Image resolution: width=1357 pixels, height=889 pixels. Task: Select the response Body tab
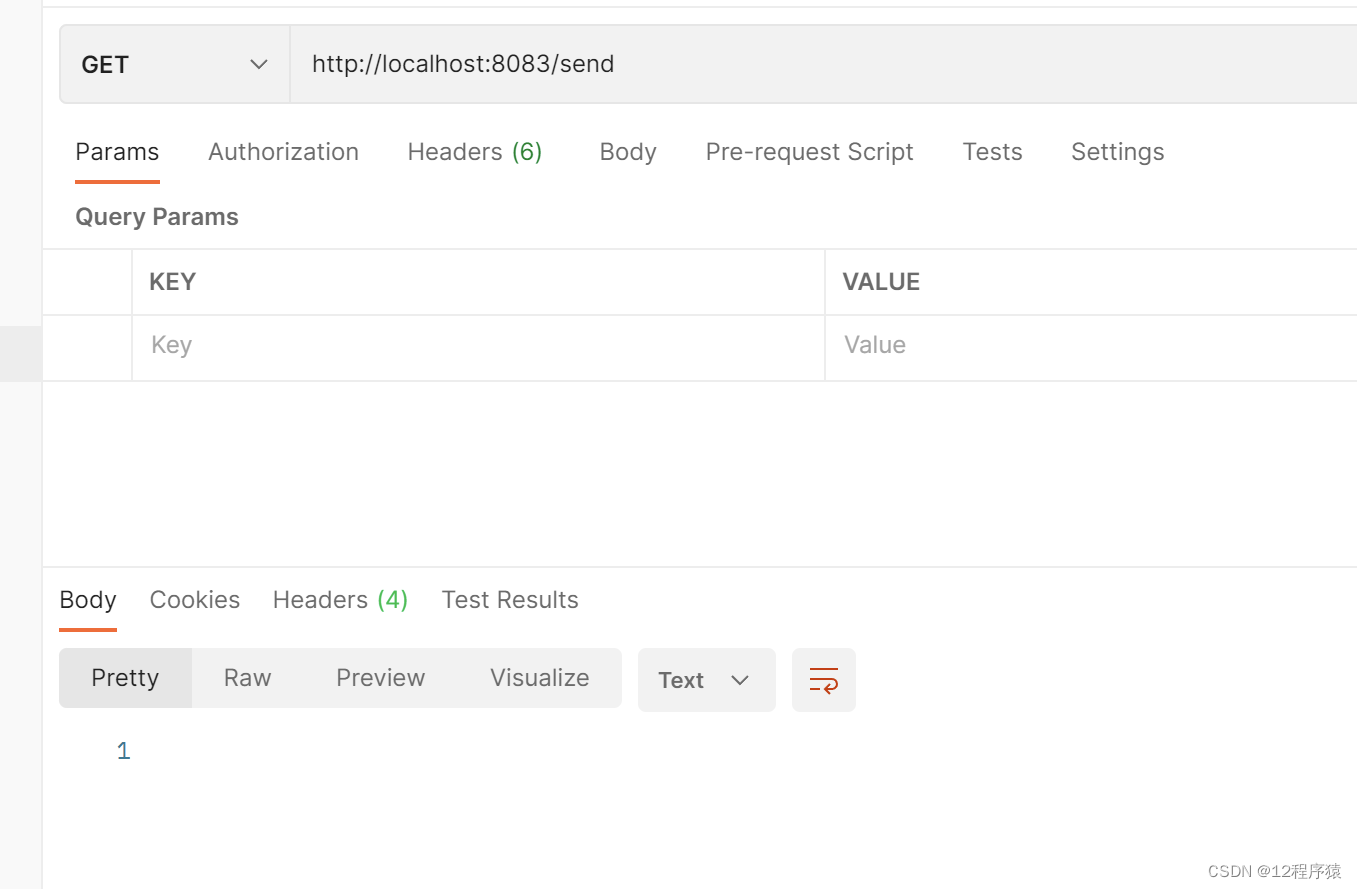(x=88, y=600)
